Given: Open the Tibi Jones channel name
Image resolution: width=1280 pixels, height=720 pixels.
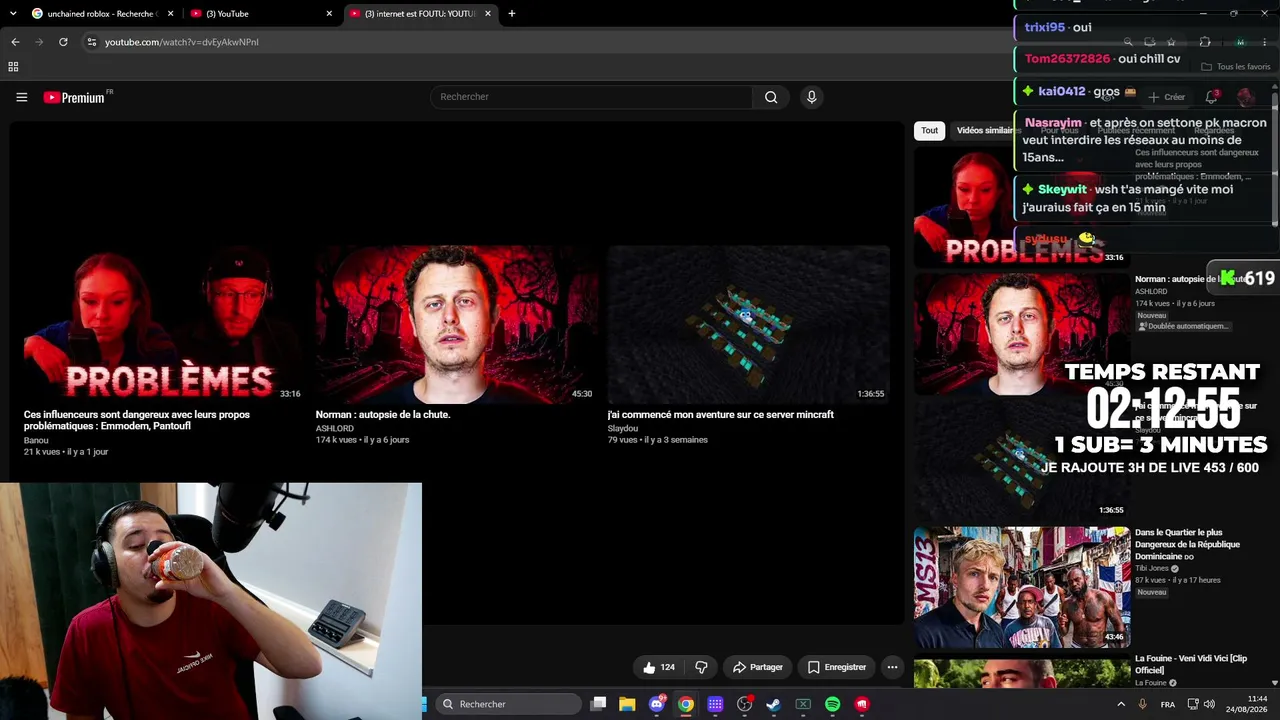Looking at the screenshot, I should click(1152, 568).
